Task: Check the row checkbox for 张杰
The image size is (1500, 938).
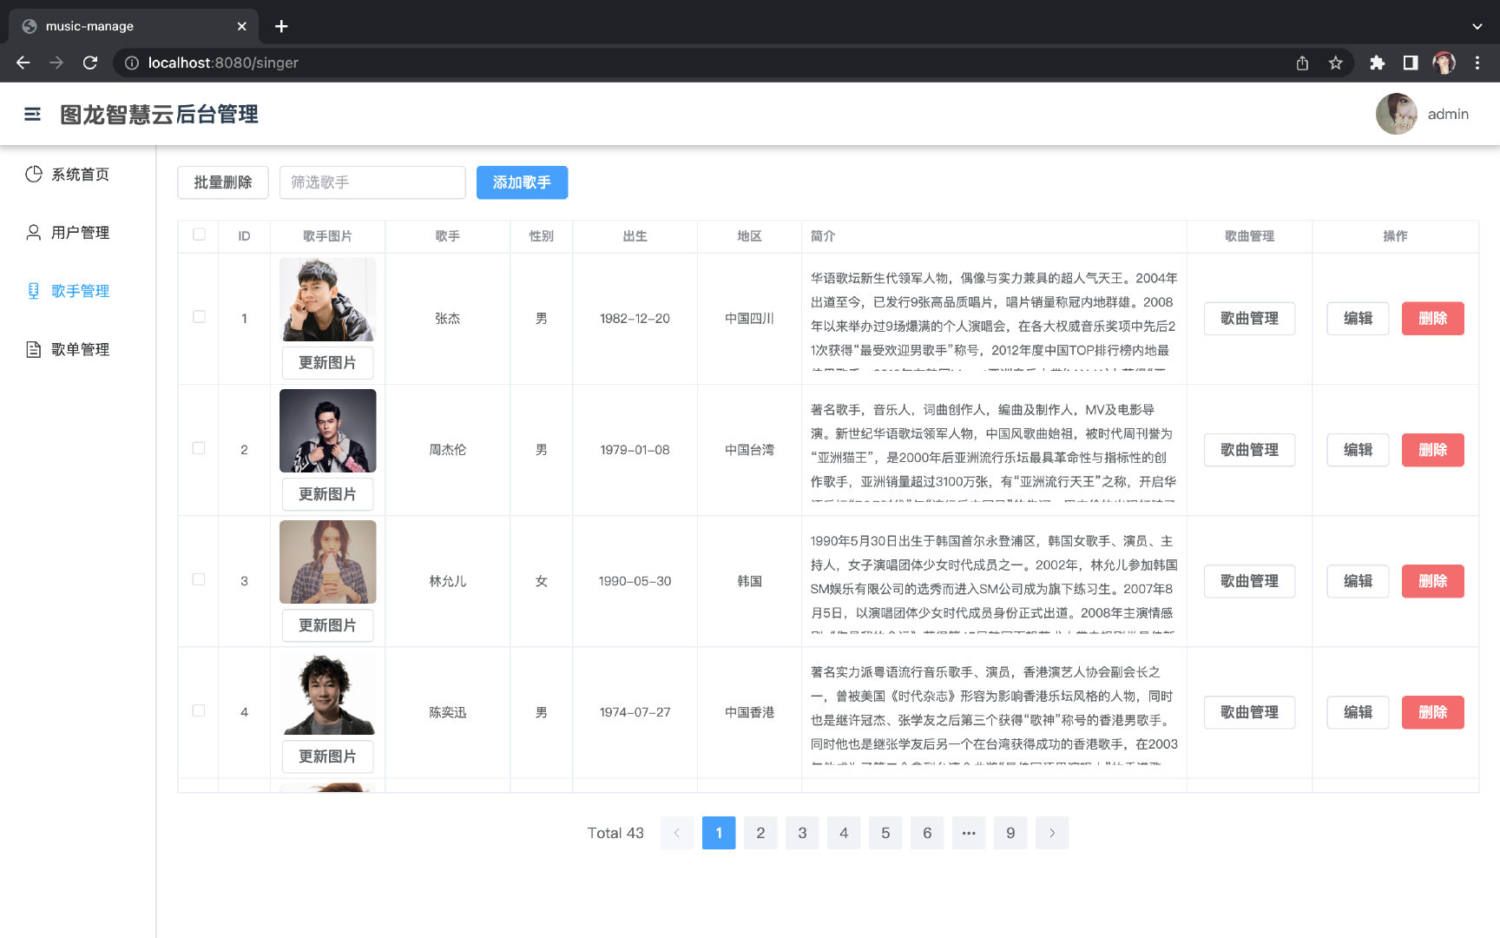Action: click(x=199, y=317)
